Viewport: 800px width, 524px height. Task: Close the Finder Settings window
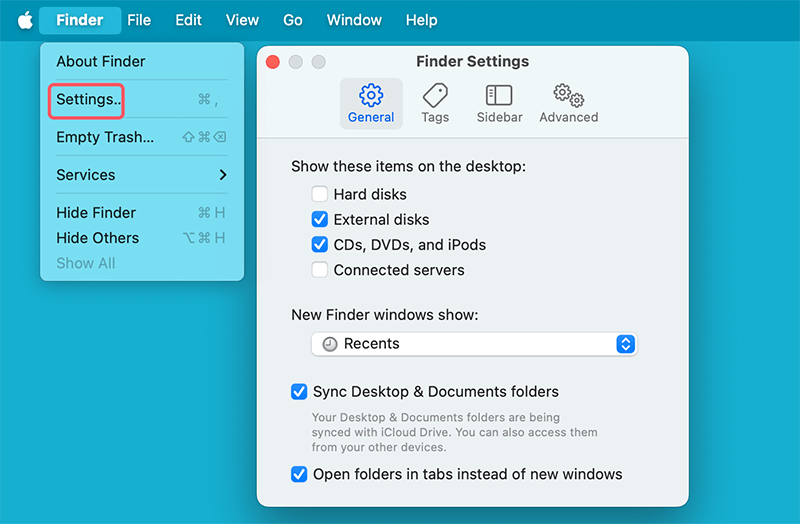(x=273, y=62)
